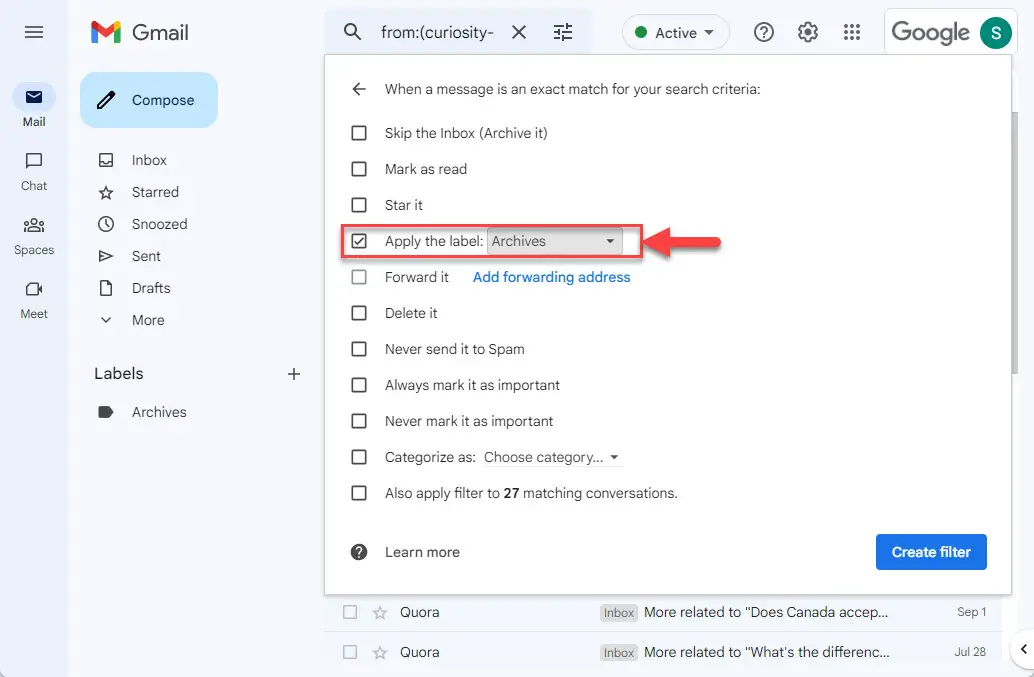Go back using the left arrow icon

click(x=359, y=89)
